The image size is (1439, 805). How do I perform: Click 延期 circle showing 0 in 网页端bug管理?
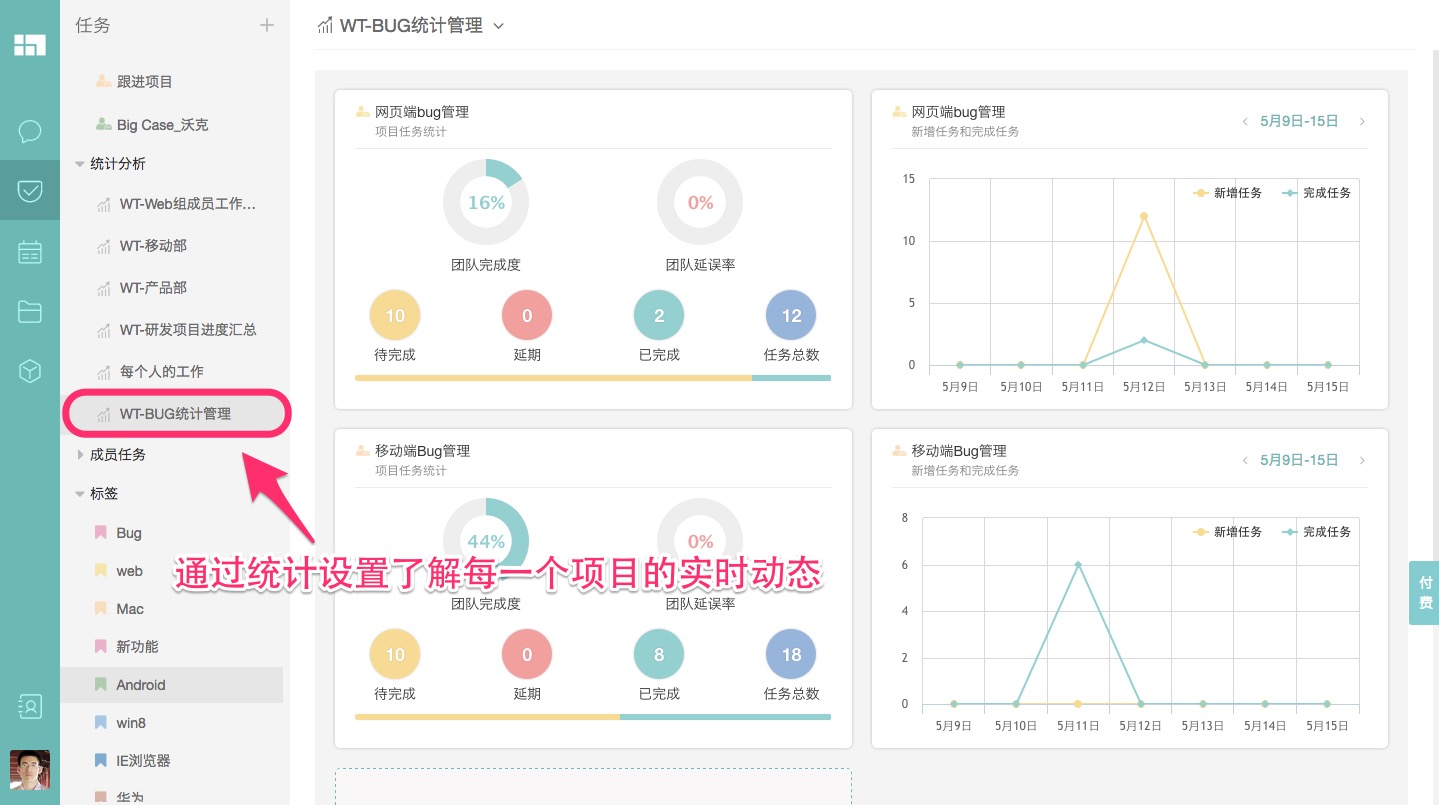527,316
